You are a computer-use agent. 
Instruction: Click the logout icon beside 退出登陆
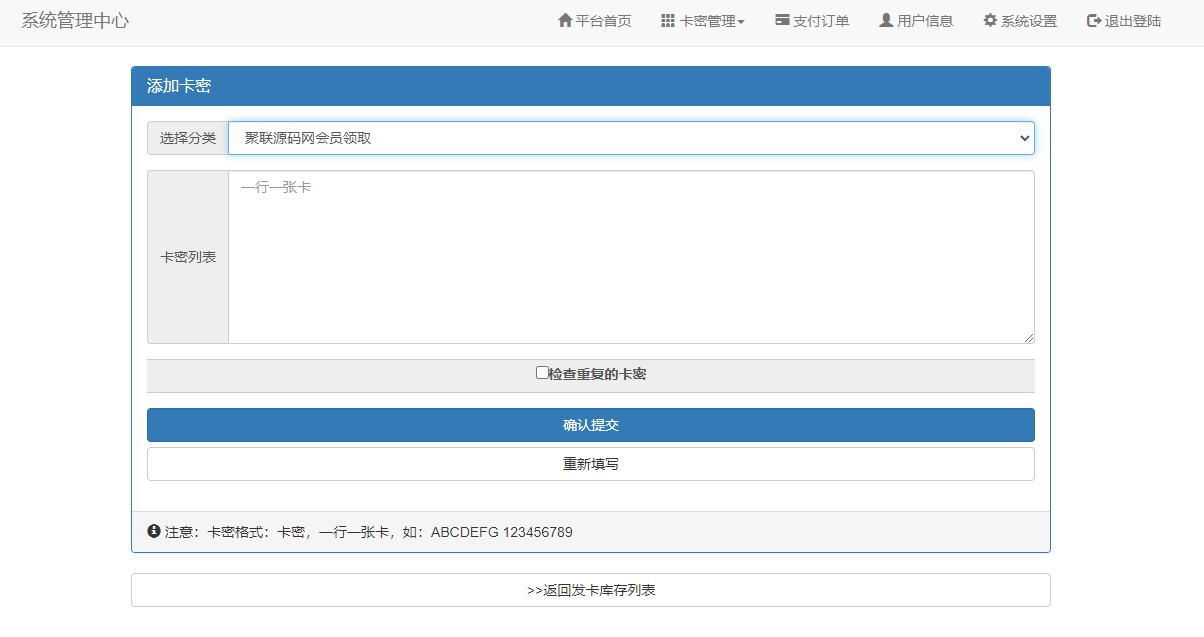coord(1094,20)
